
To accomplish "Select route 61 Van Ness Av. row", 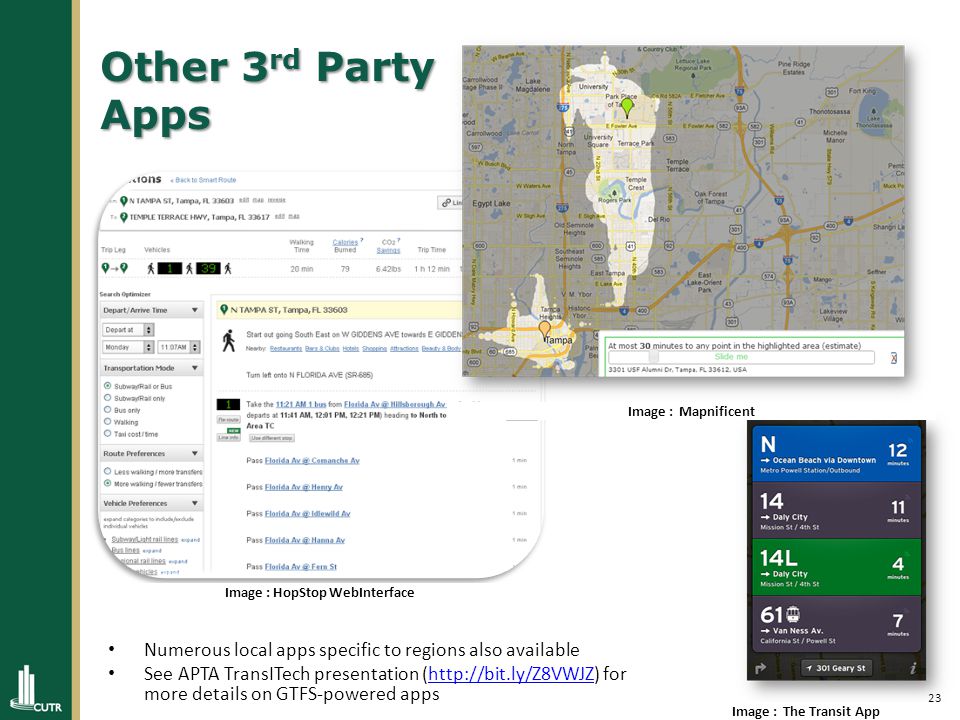I will pyautogui.click(x=836, y=624).
